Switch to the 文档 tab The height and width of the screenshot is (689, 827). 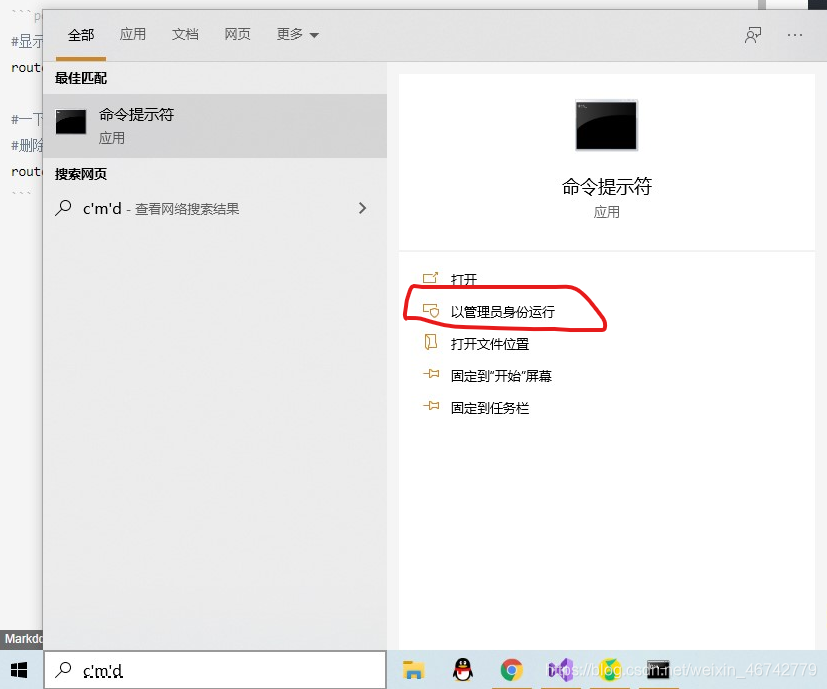click(x=185, y=34)
